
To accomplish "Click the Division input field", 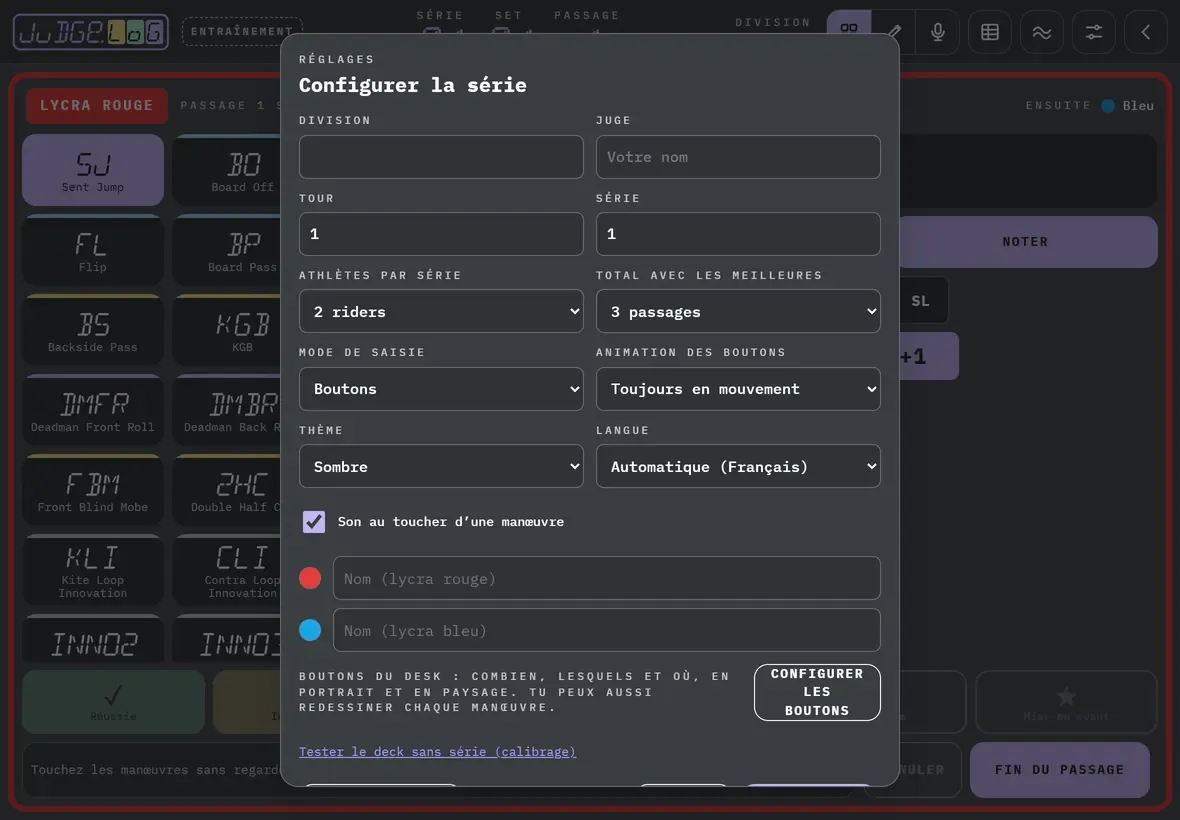I will point(441,156).
